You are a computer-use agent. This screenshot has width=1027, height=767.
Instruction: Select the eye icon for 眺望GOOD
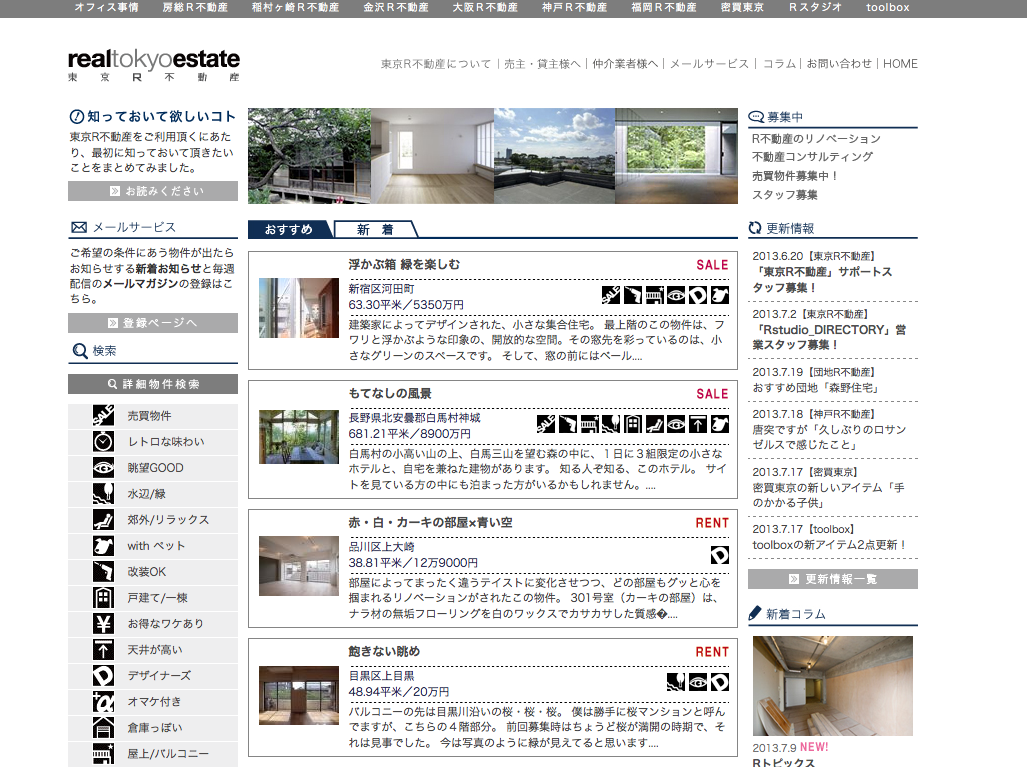103,467
